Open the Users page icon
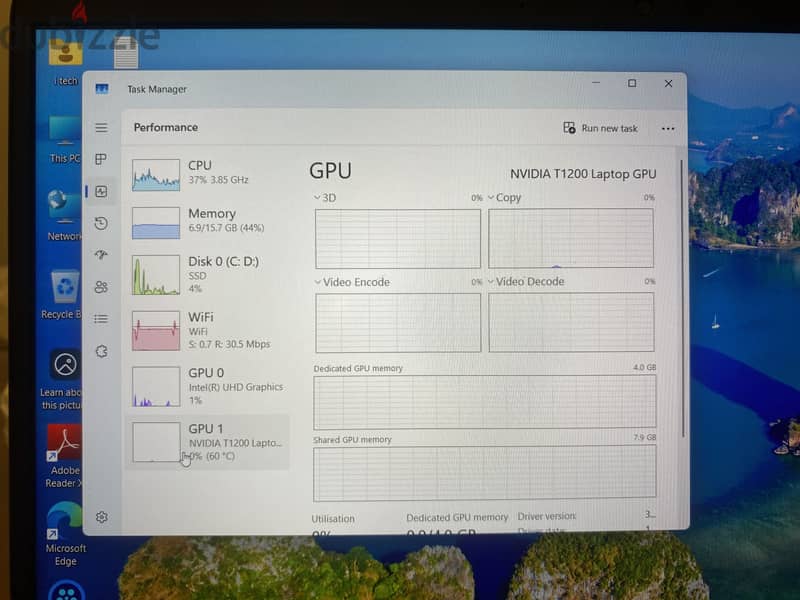Viewport: 800px width, 600px height. (101, 287)
